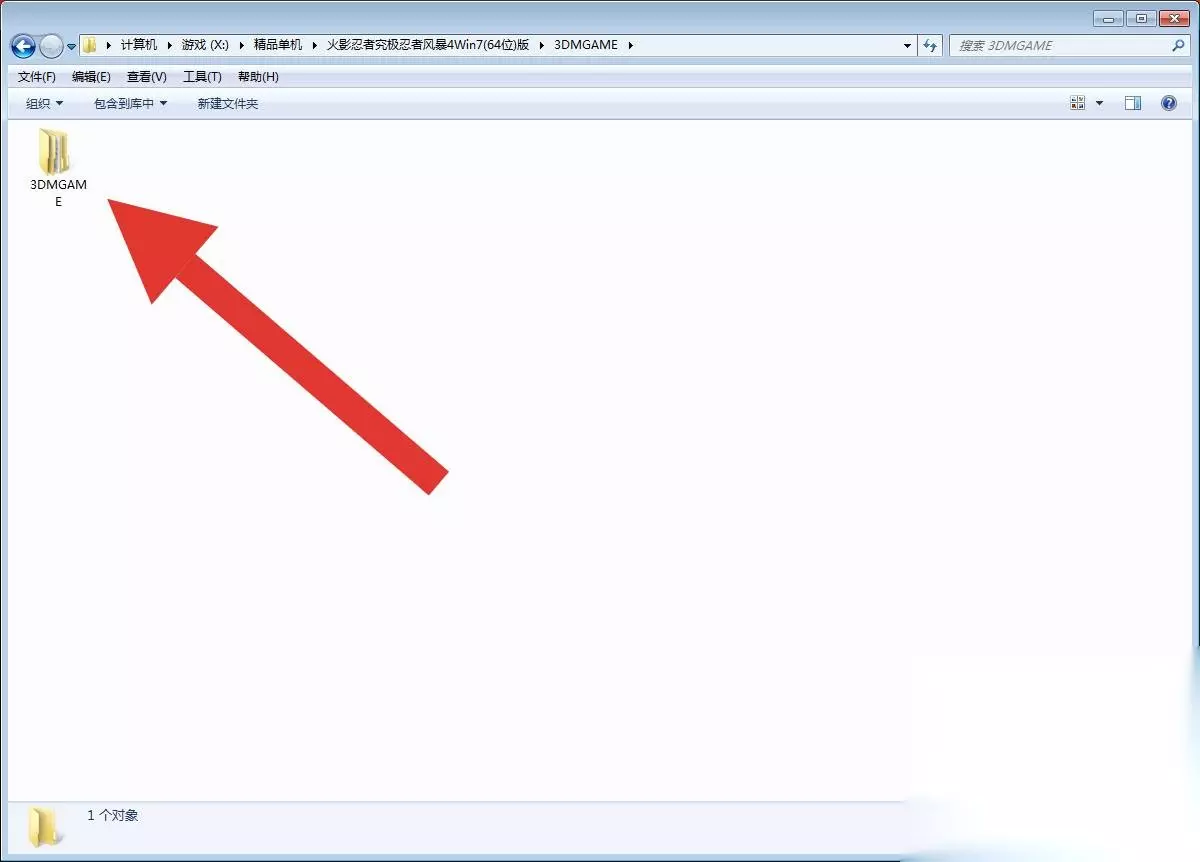Open the recent locations dropdown arrow

(x=72, y=47)
